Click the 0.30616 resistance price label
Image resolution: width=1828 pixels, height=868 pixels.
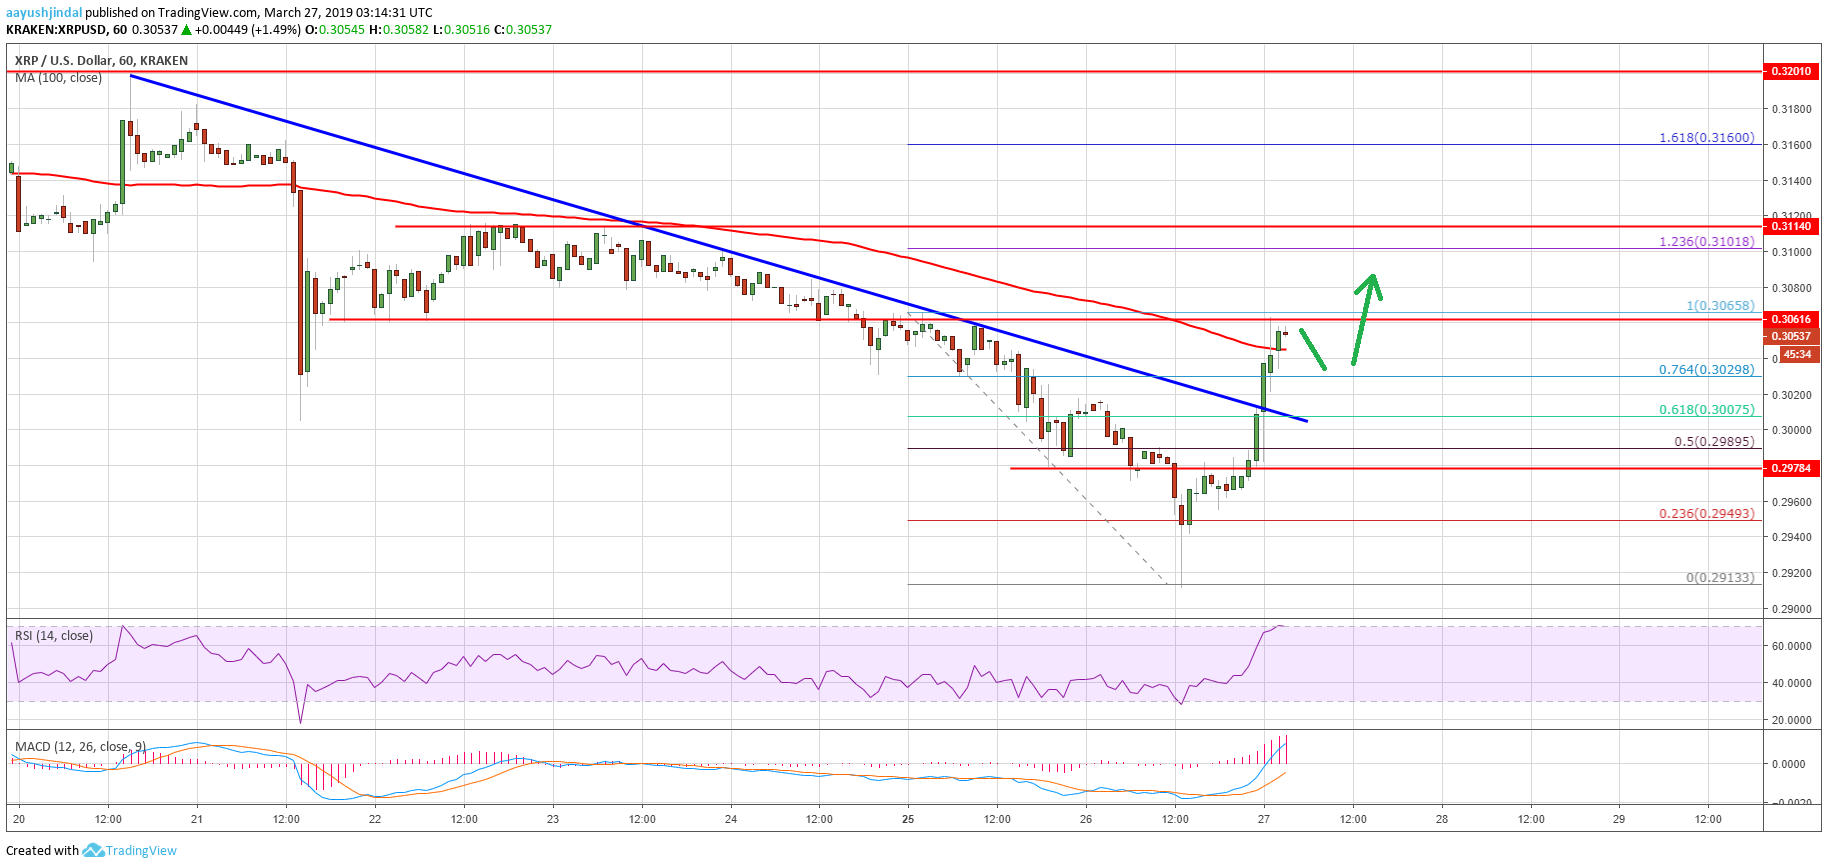(1791, 320)
